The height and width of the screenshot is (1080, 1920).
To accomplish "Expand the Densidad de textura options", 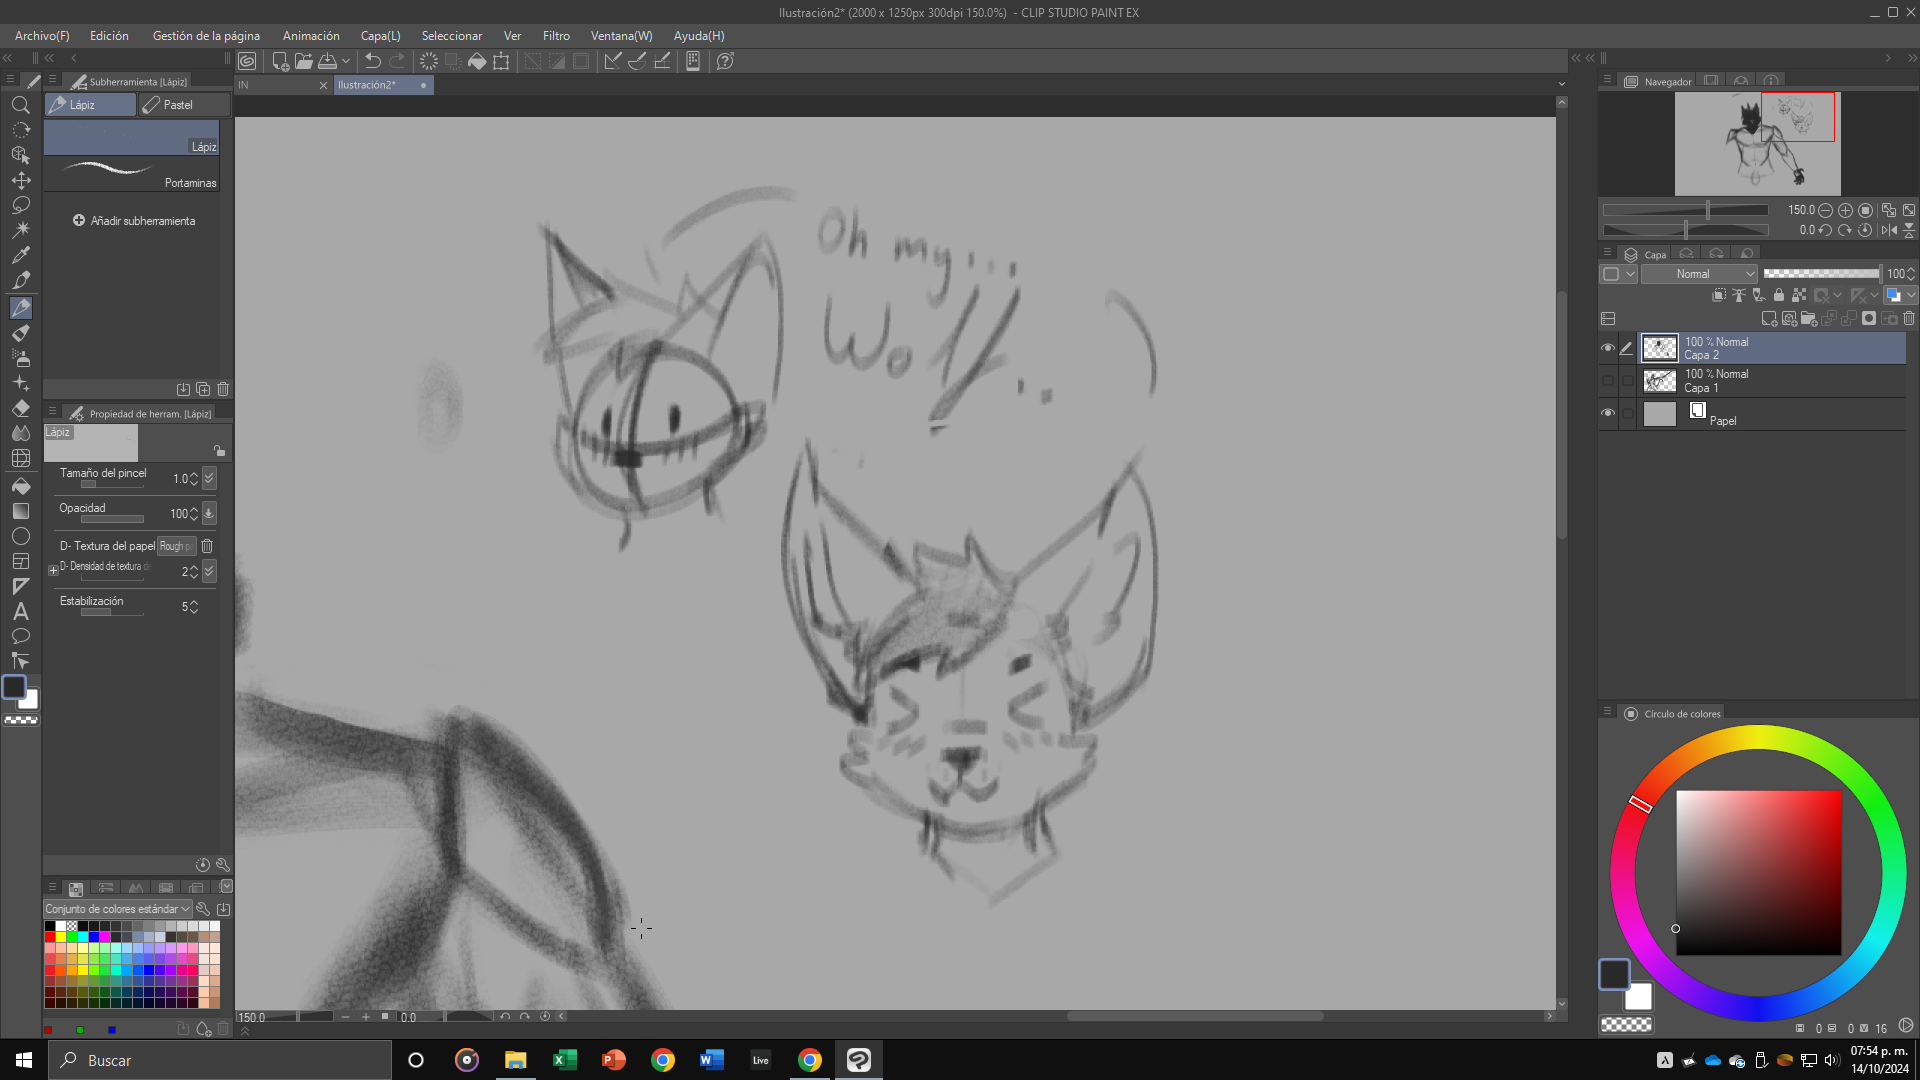I will point(53,571).
